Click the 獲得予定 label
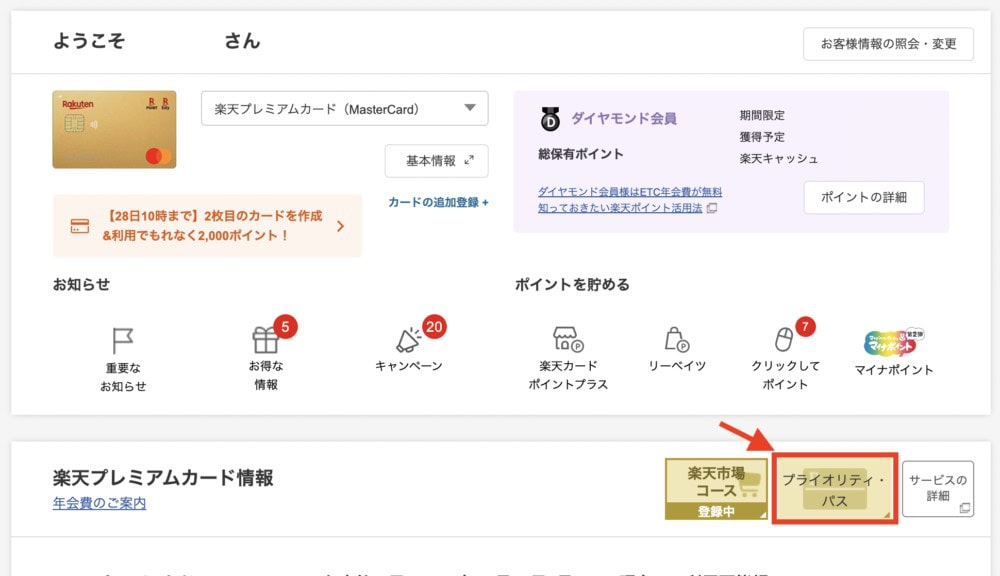 762,137
